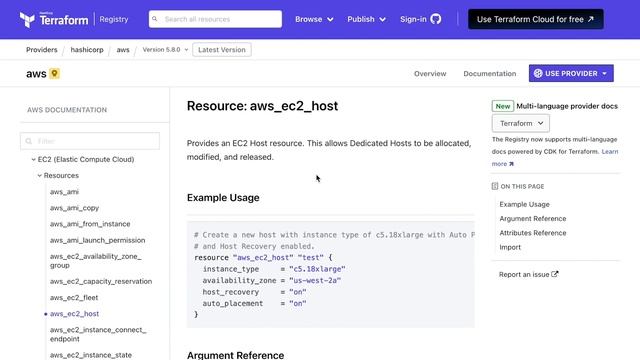Focus the sidebar Filter input

[x=90, y=141]
